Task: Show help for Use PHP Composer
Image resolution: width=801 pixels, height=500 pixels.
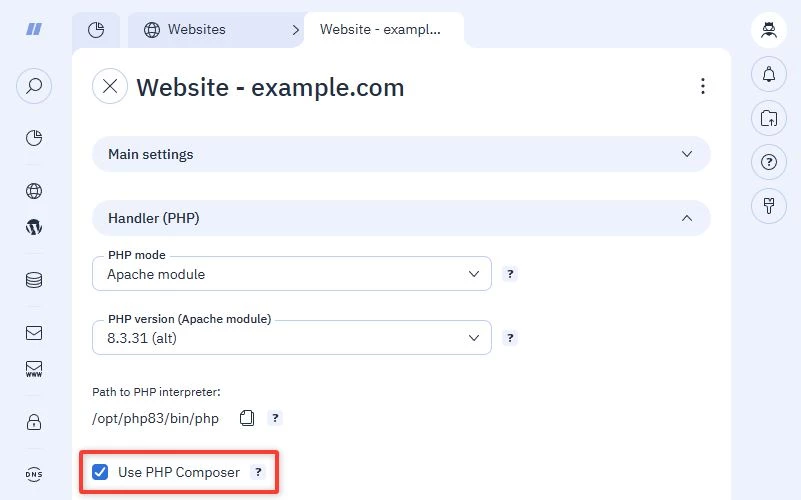Action: (x=258, y=472)
